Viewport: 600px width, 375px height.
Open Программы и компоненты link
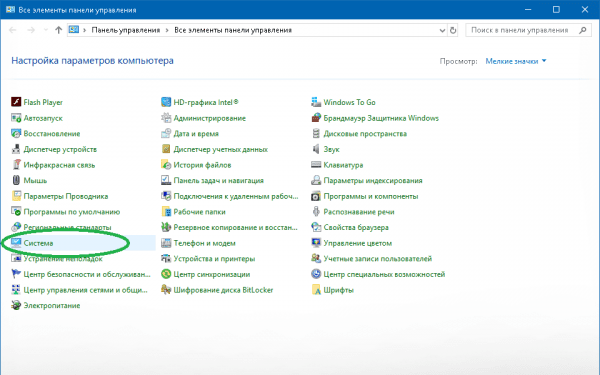tap(371, 196)
